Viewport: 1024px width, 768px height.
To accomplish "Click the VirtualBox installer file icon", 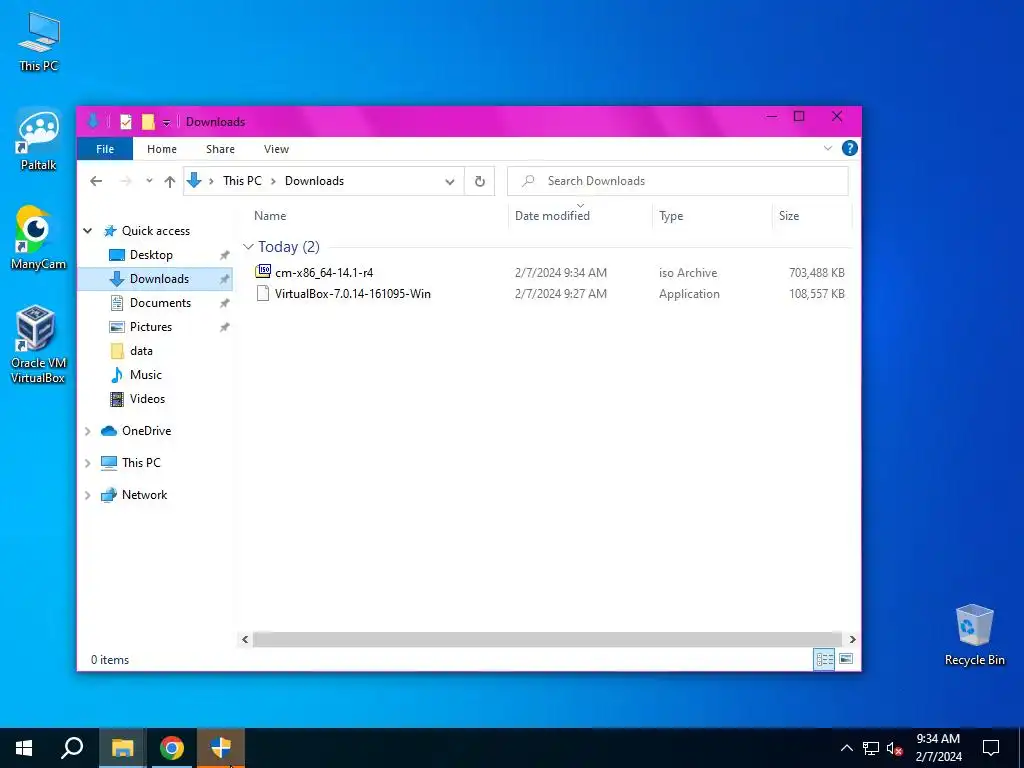I will (x=263, y=293).
